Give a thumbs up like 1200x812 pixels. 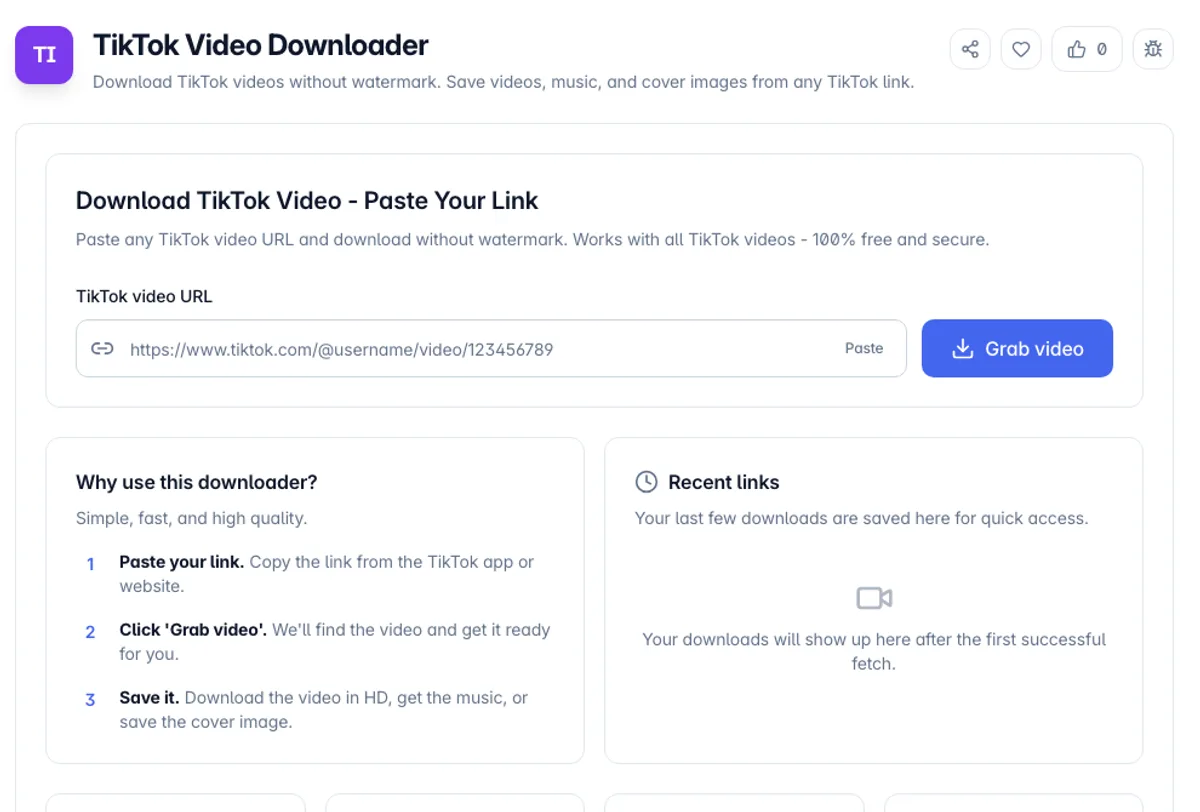[x=1087, y=49]
